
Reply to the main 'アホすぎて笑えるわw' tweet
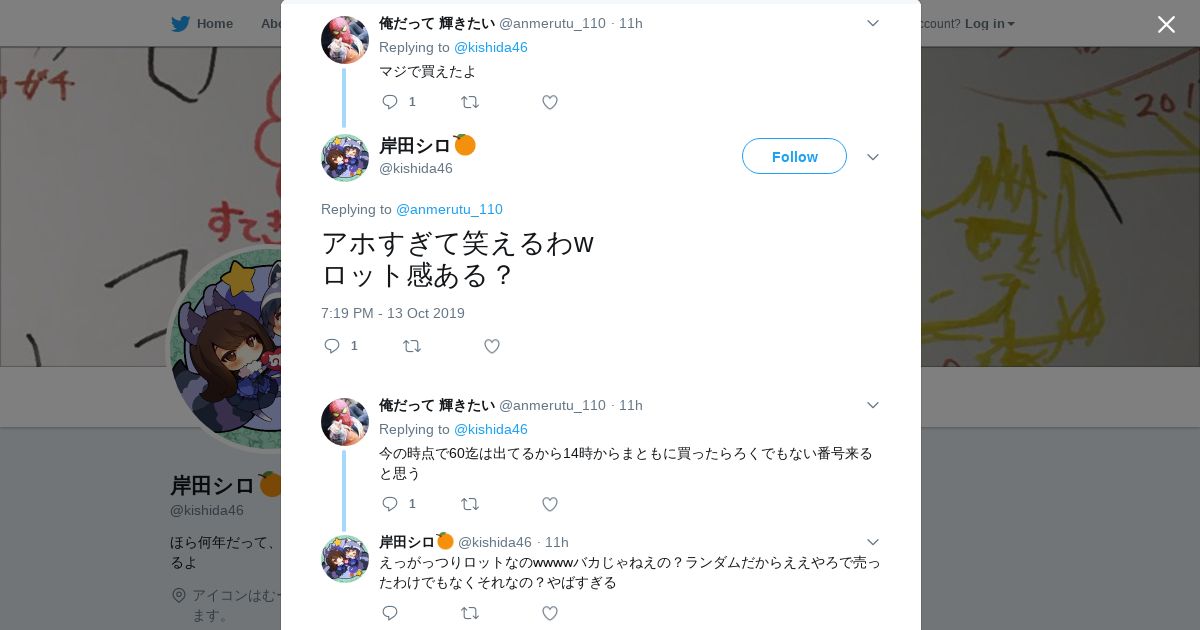coord(333,346)
